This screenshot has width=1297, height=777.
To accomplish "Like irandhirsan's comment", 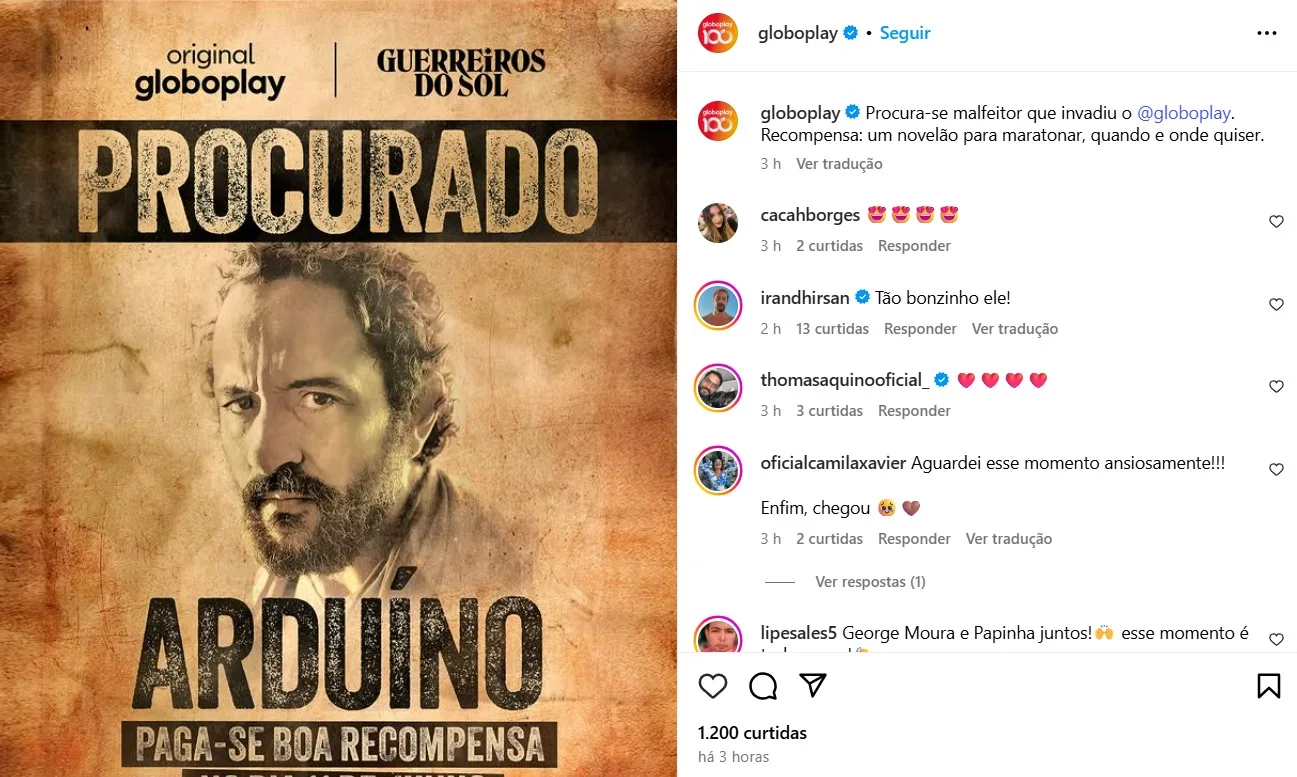I will point(1276,305).
